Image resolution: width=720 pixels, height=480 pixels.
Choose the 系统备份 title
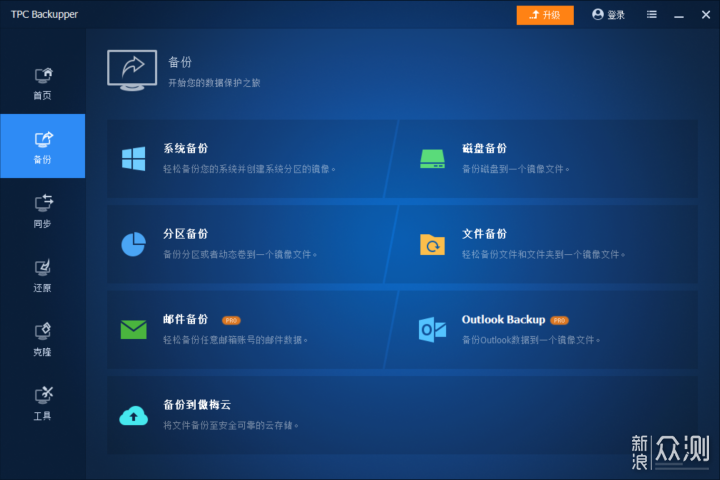(x=186, y=148)
